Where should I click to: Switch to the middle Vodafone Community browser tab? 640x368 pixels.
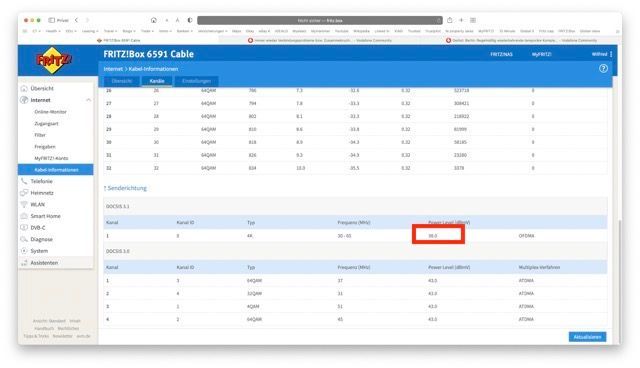pyautogui.click(x=320, y=40)
